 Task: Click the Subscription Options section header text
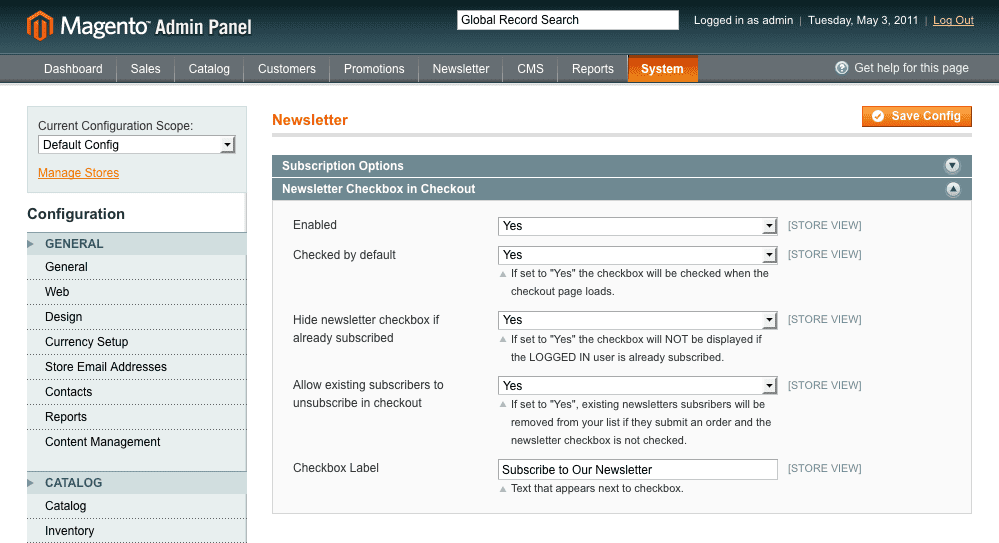343,166
